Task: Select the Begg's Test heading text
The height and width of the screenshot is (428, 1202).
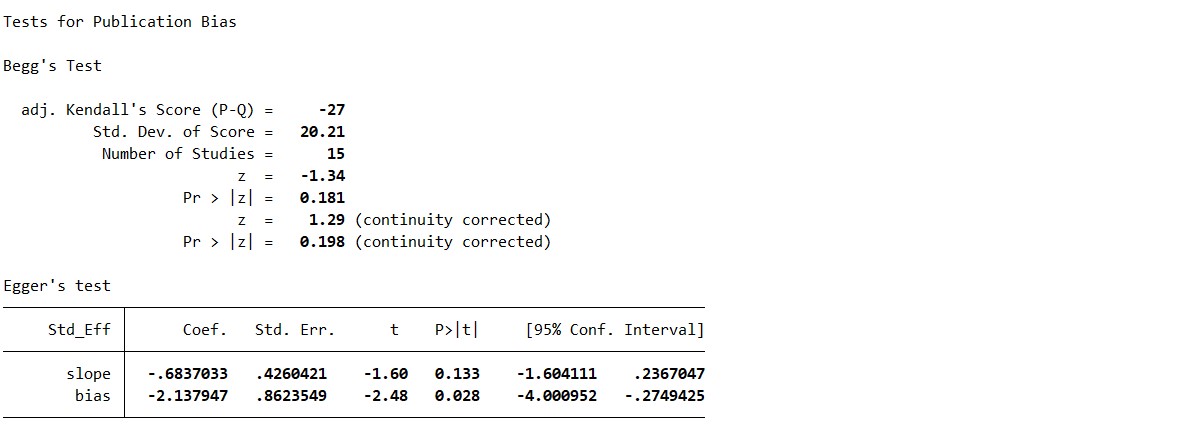Action: pos(53,65)
